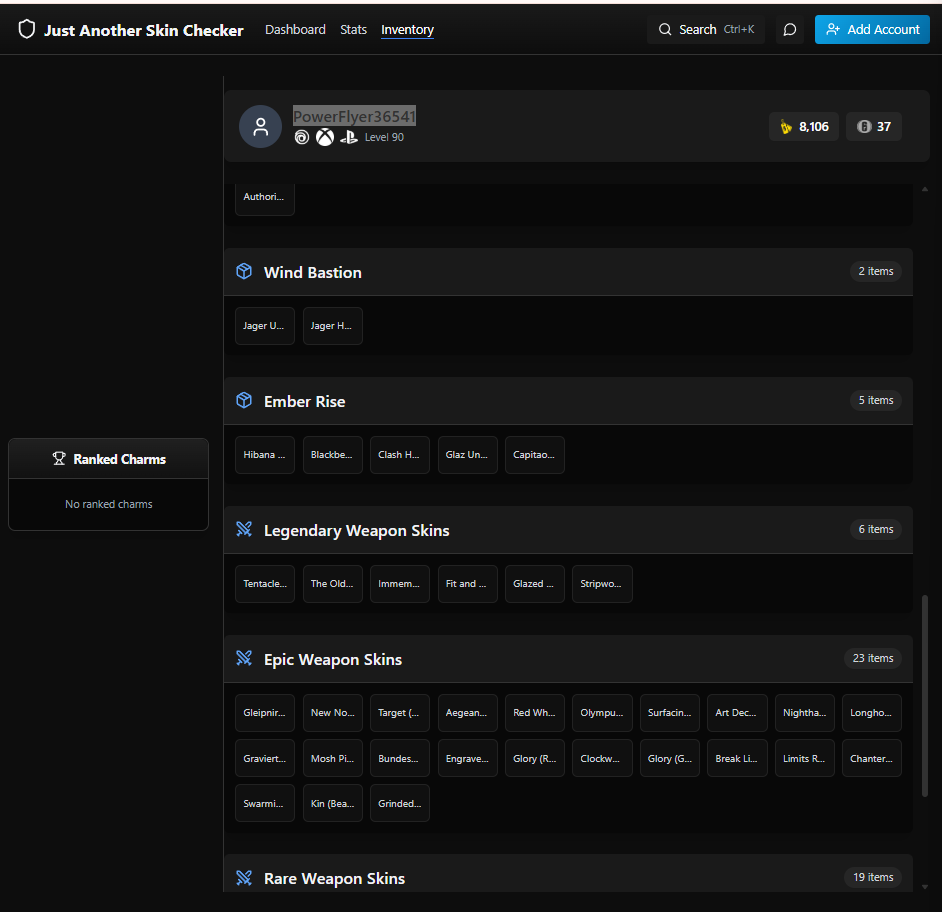Select the 'Capitao...' item
The width and height of the screenshot is (942, 912).
[535, 455]
